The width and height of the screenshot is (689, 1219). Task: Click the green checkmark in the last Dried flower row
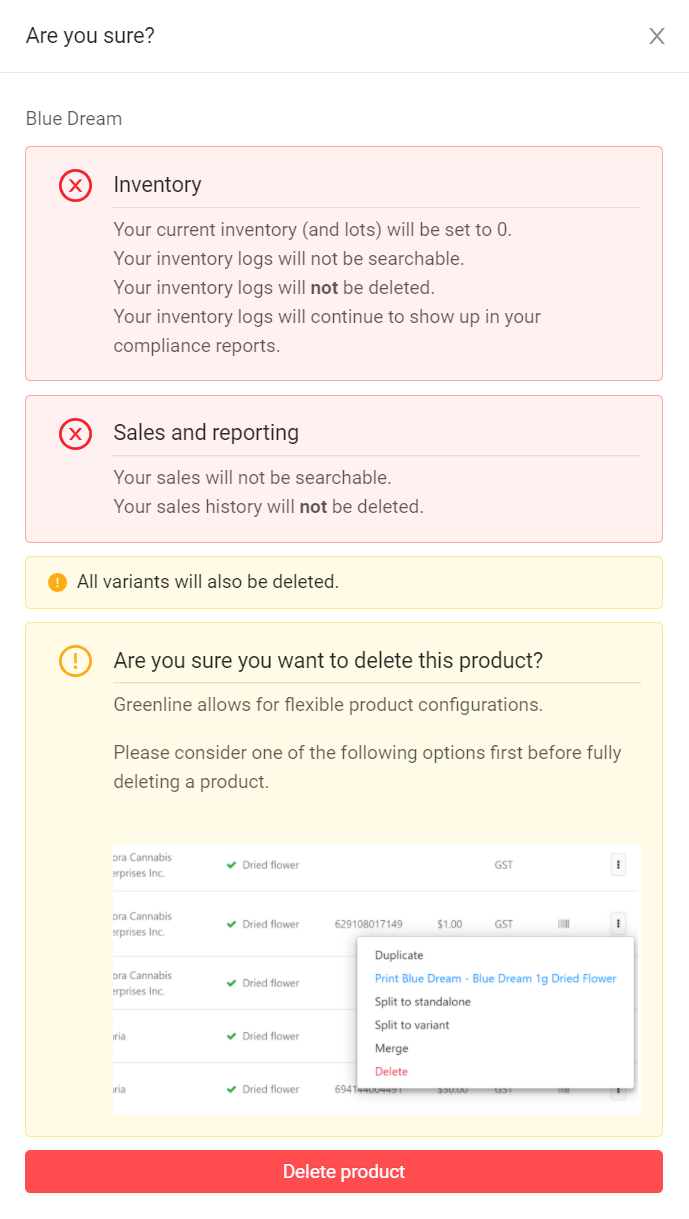coord(231,1089)
